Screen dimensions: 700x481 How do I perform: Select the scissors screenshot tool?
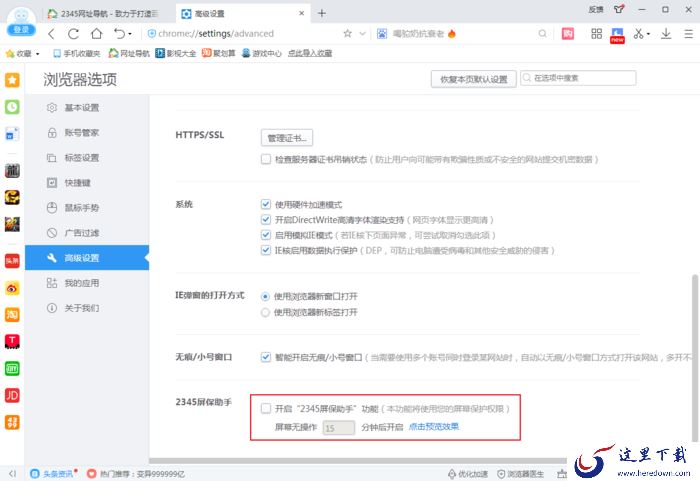(638, 33)
